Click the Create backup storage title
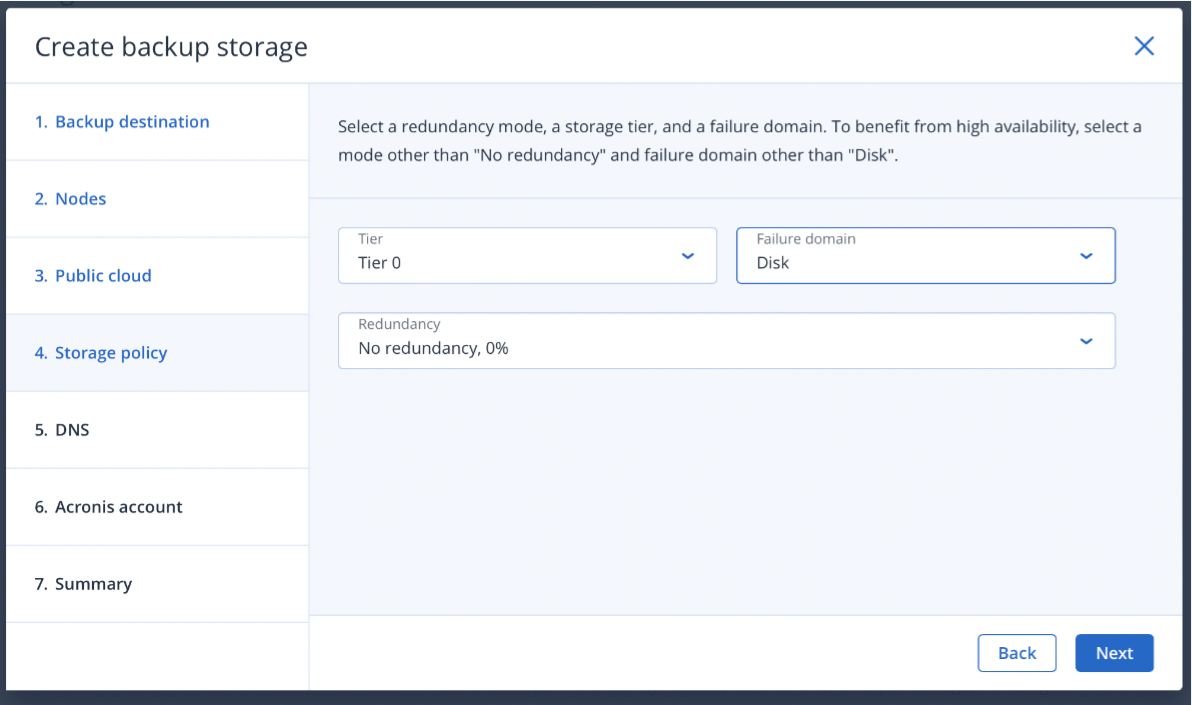This screenshot has height=705, width=1192. pyautogui.click(x=171, y=47)
